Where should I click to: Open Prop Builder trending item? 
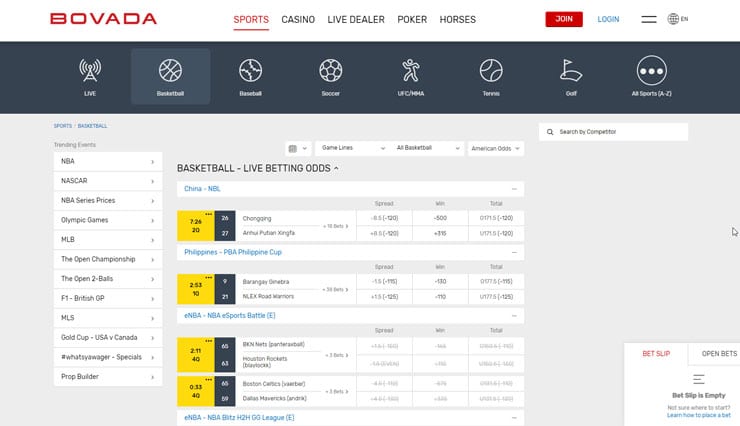pos(108,377)
